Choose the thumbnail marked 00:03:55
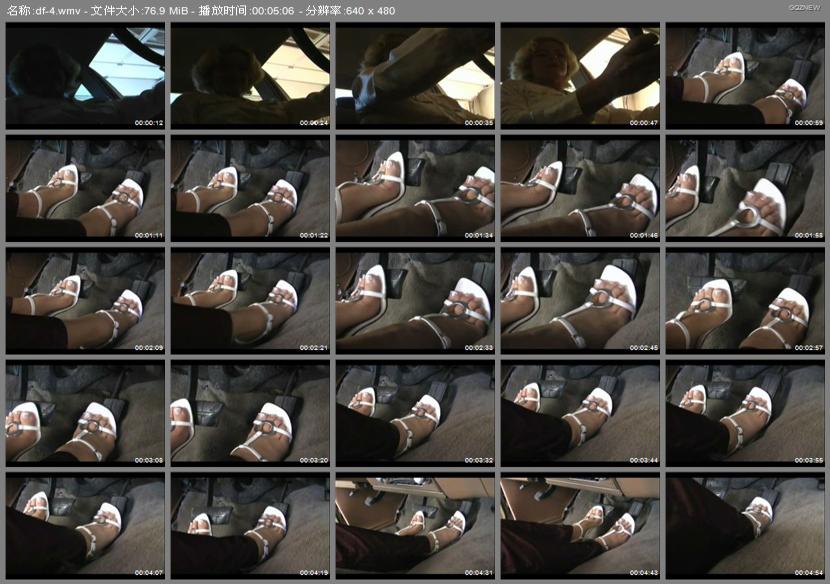 click(x=745, y=413)
